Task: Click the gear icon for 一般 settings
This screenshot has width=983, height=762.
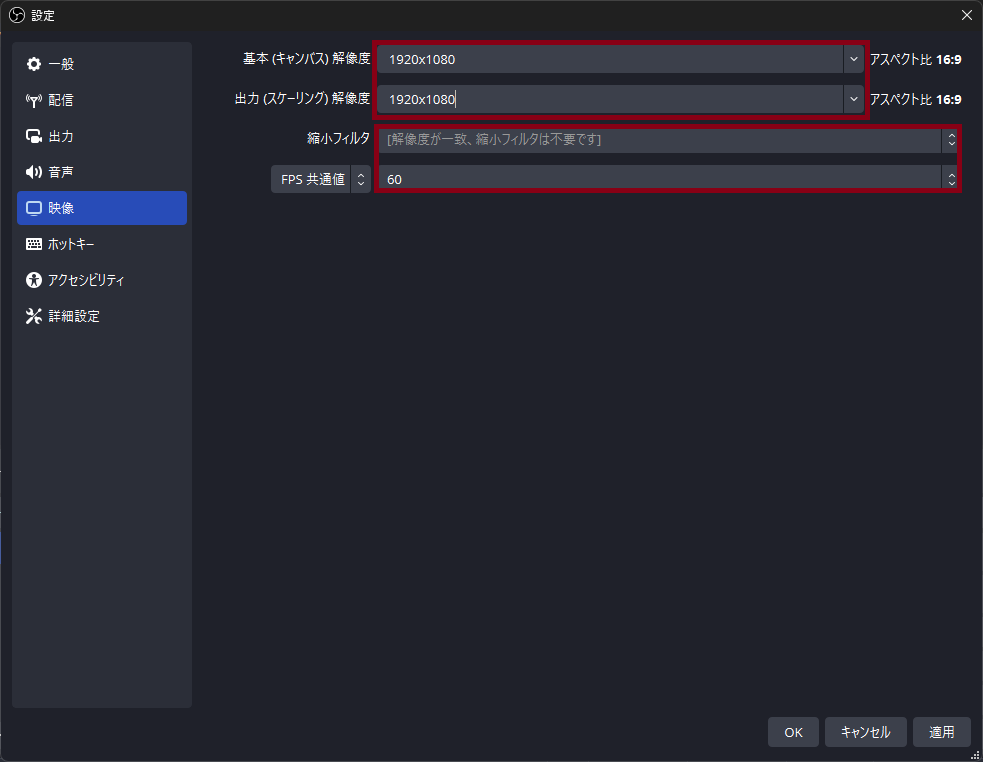Action: coord(34,64)
